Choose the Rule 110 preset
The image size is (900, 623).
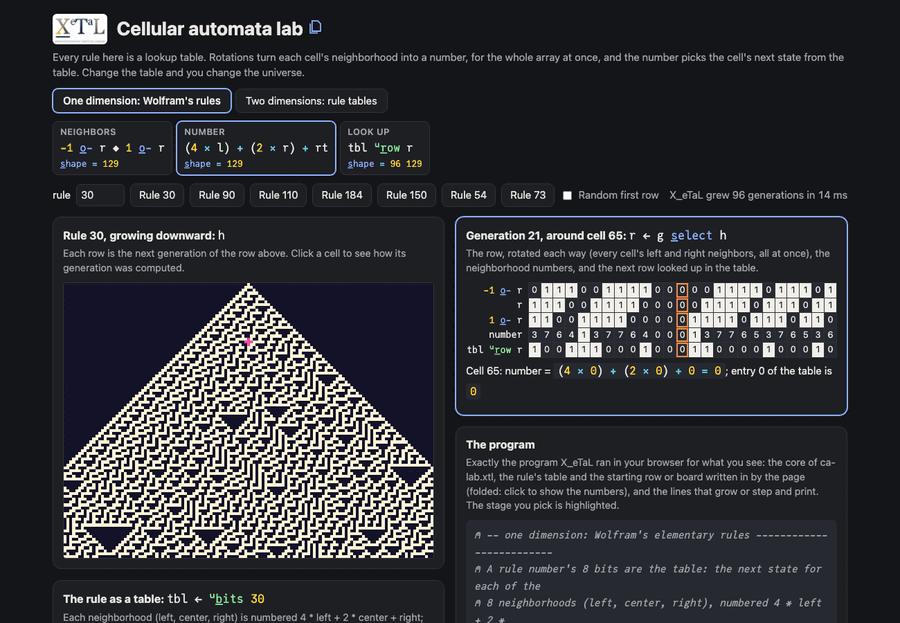pos(278,195)
